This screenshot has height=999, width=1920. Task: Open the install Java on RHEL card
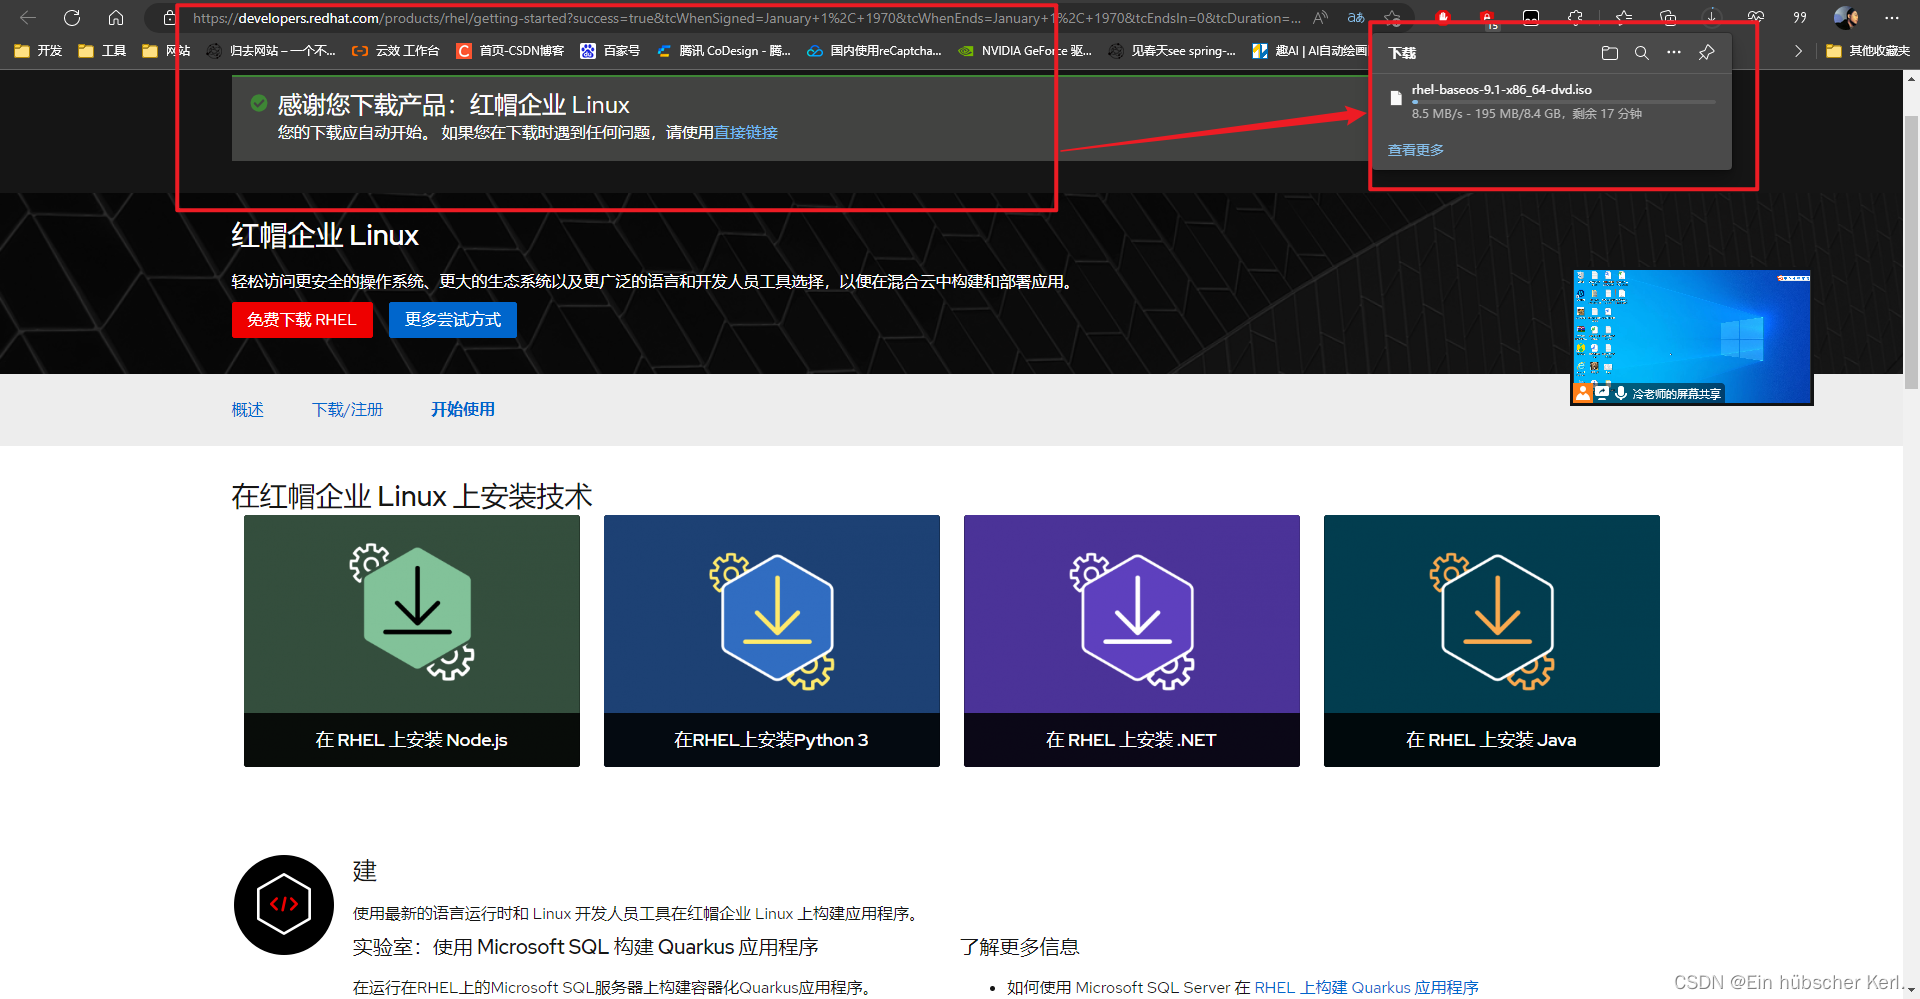[x=1492, y=641]
